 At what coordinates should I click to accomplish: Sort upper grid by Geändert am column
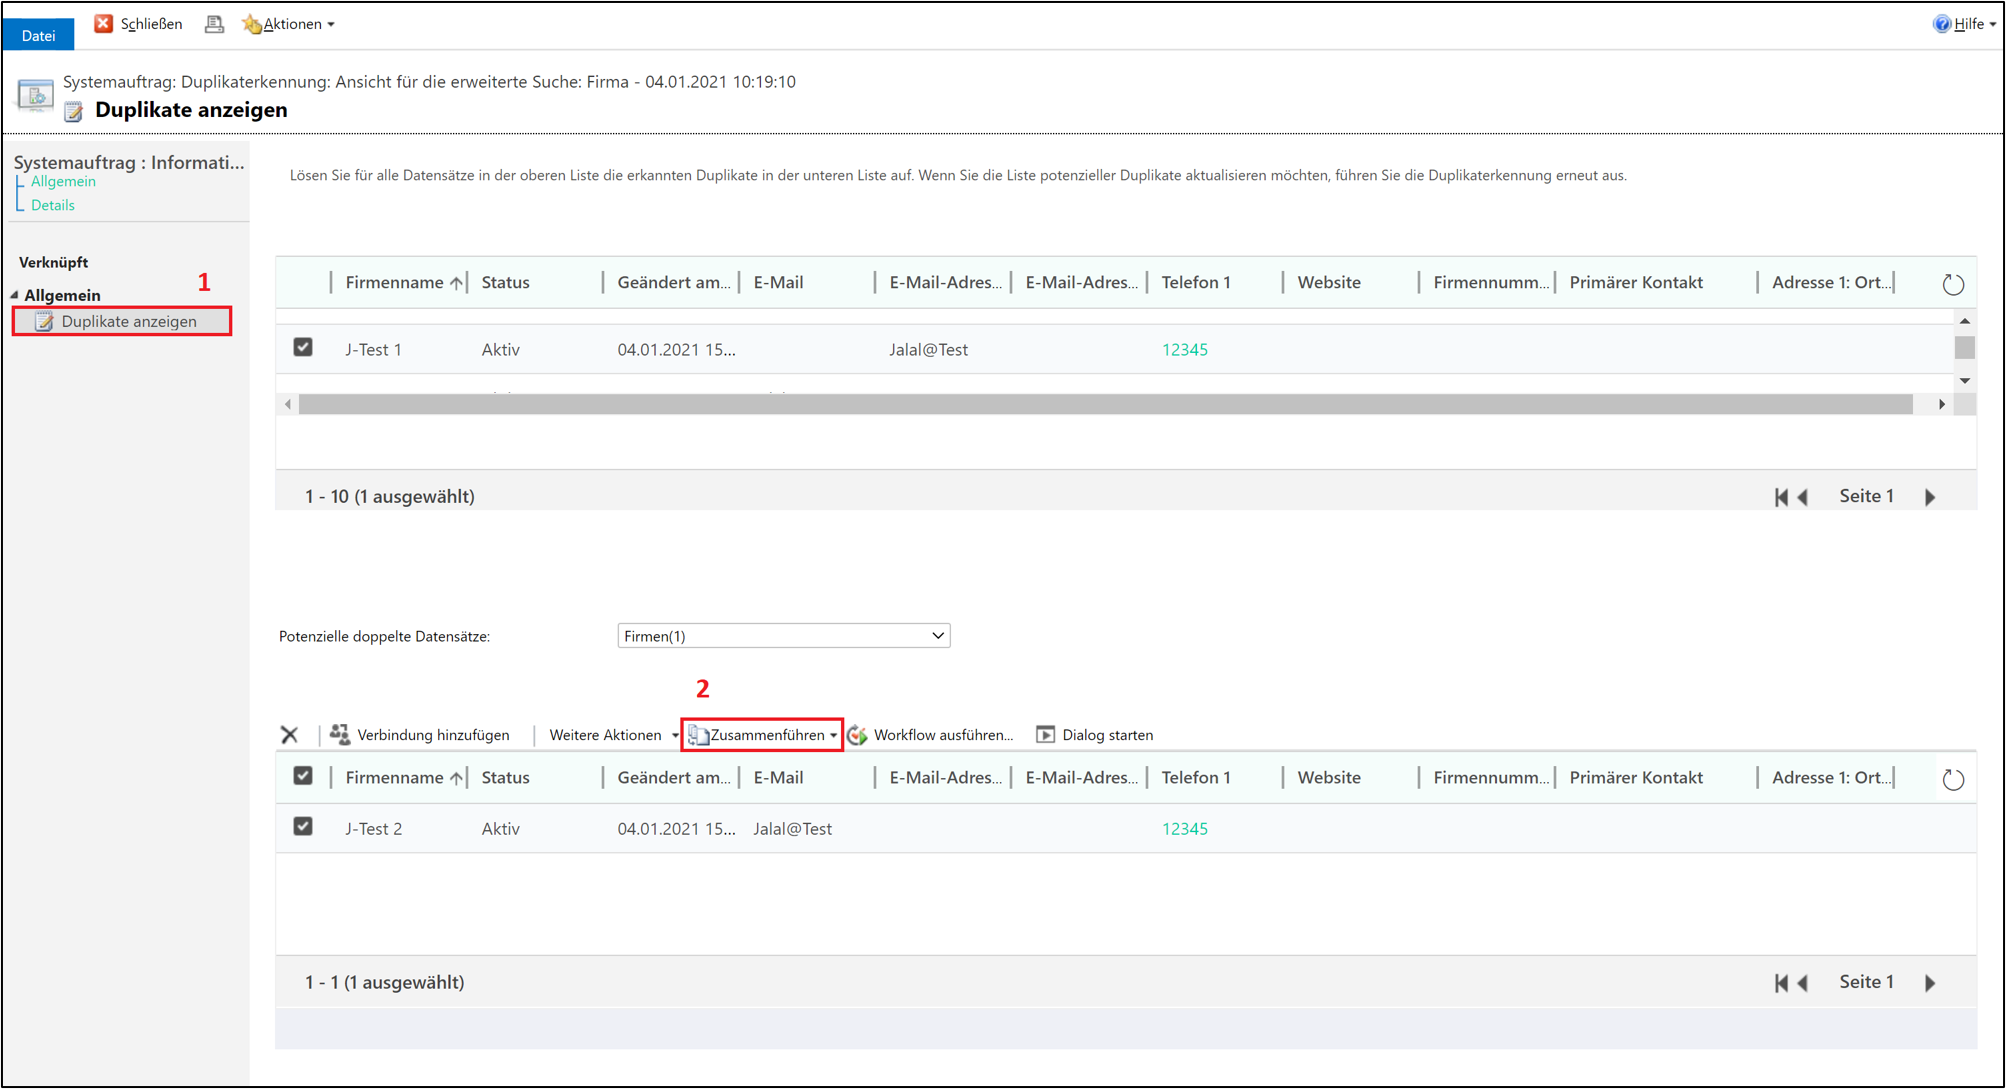[x=673, y=282]
